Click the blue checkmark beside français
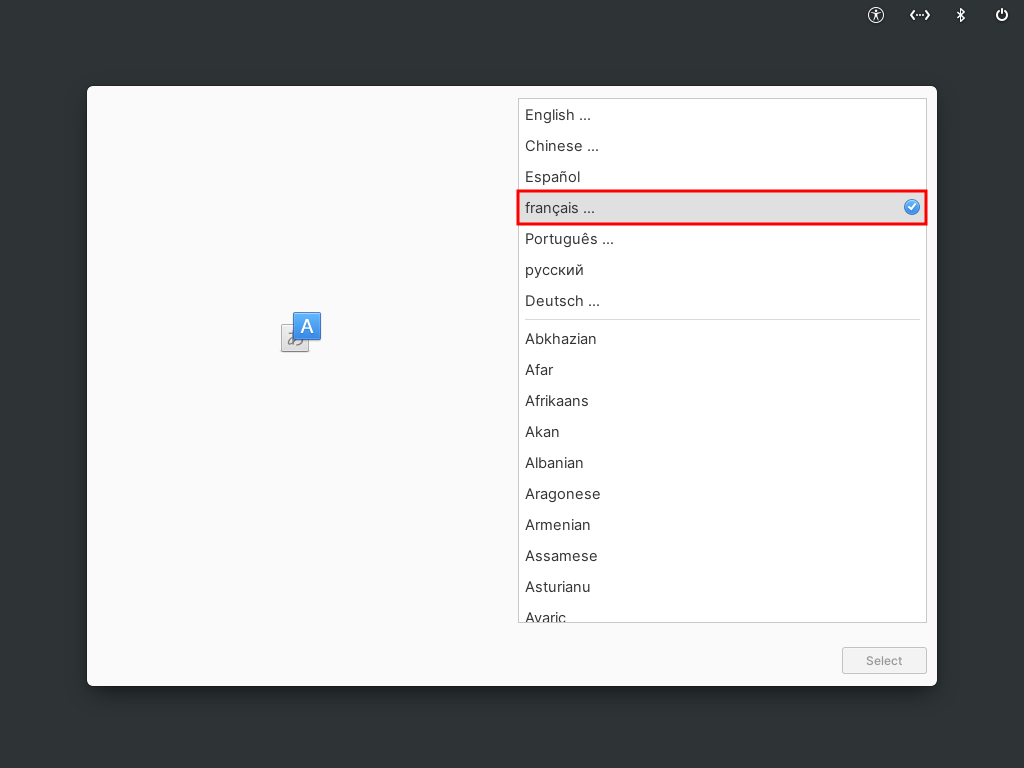This screenshot has height=768, width=1024. point(912,207)
